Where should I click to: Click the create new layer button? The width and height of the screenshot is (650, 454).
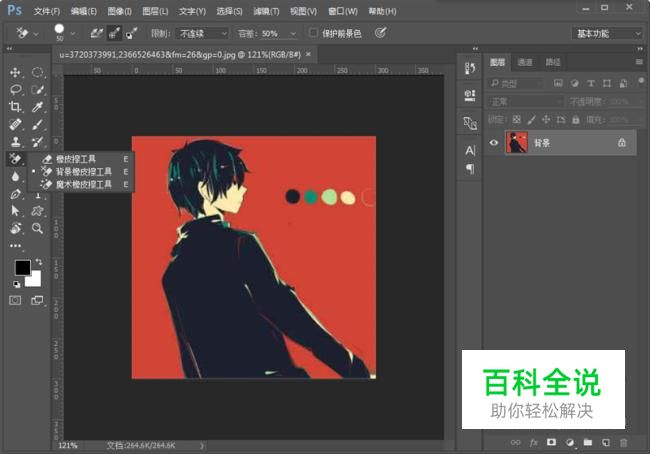(x=606, y=442)
